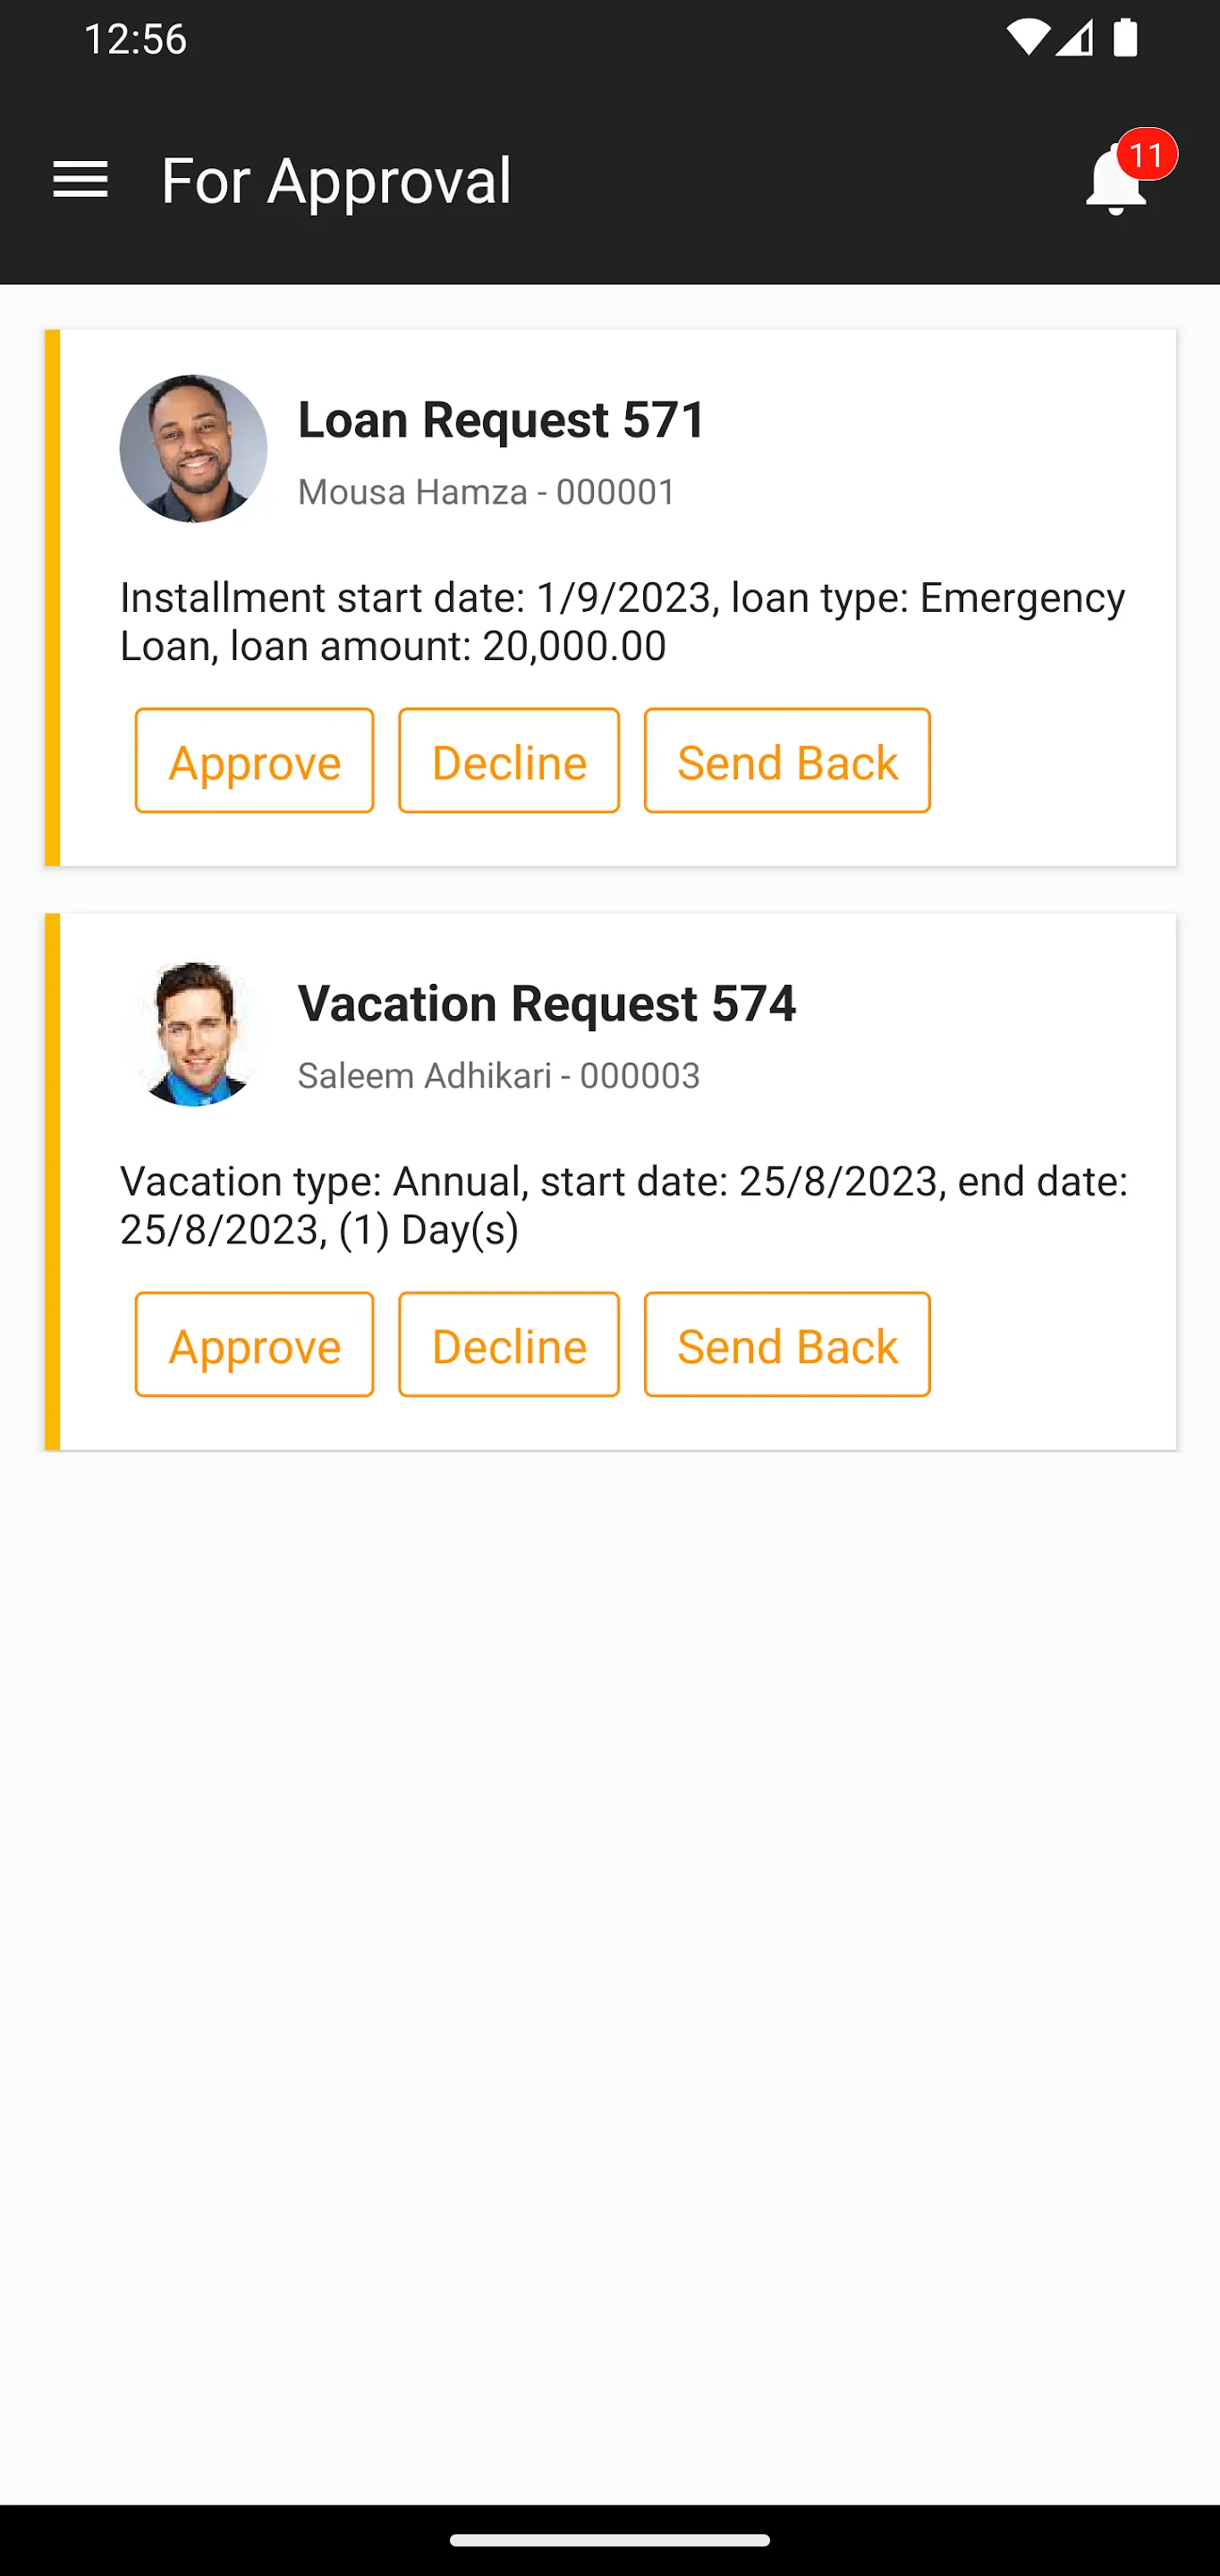Image resolution: width=1220 pixels, height=2576 pixels.
Task: Tap the battery status icon
Action: pos(1125,39)
